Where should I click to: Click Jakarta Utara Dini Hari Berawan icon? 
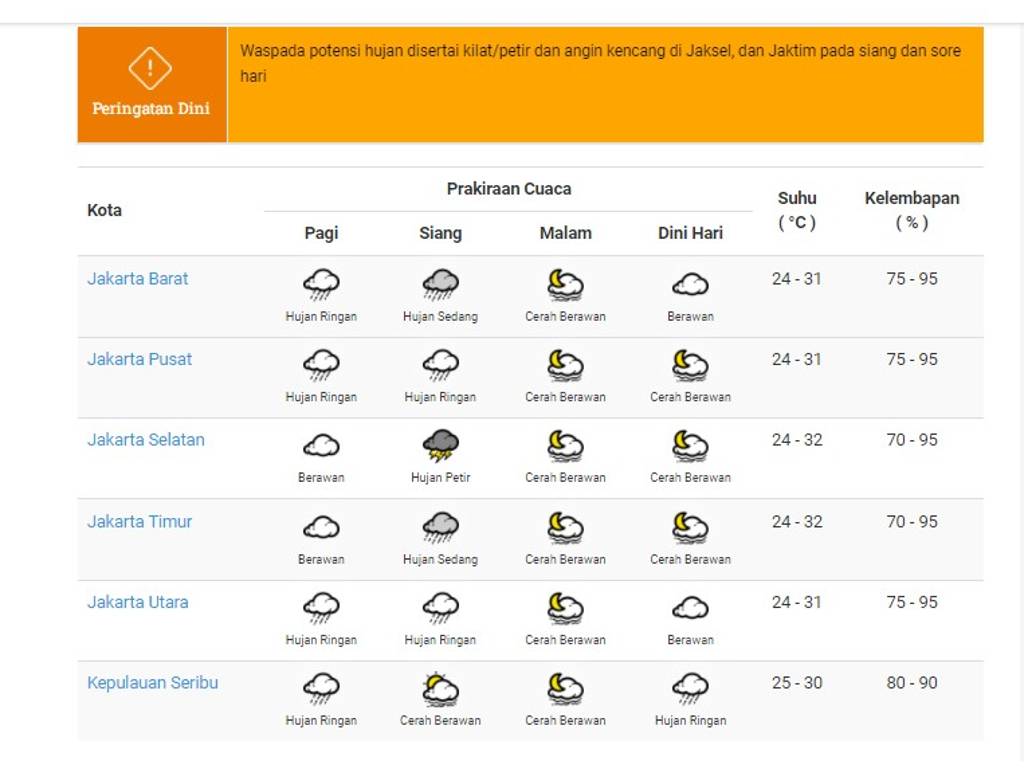(x=690, y=608)
